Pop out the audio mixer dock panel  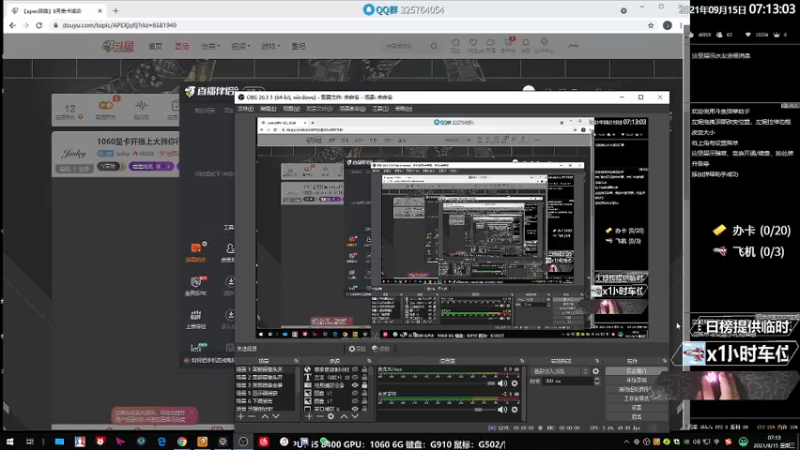522,361
